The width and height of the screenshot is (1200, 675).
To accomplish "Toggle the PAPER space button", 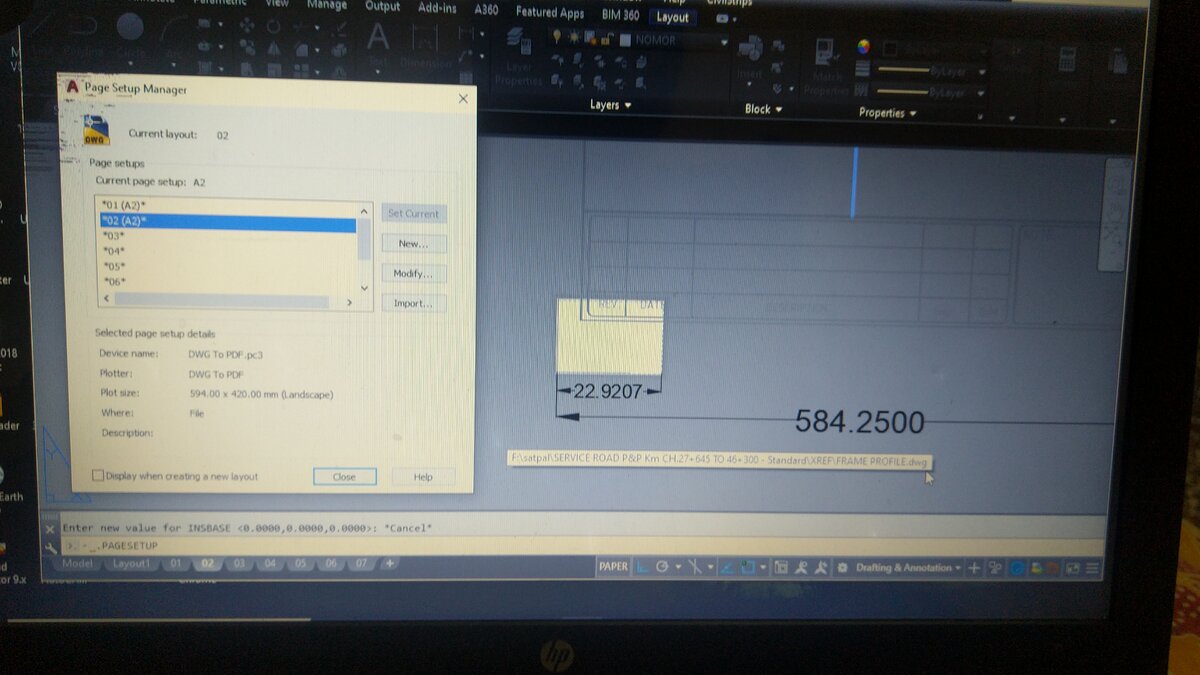I will pyautogui.click(x=613, y=567).
